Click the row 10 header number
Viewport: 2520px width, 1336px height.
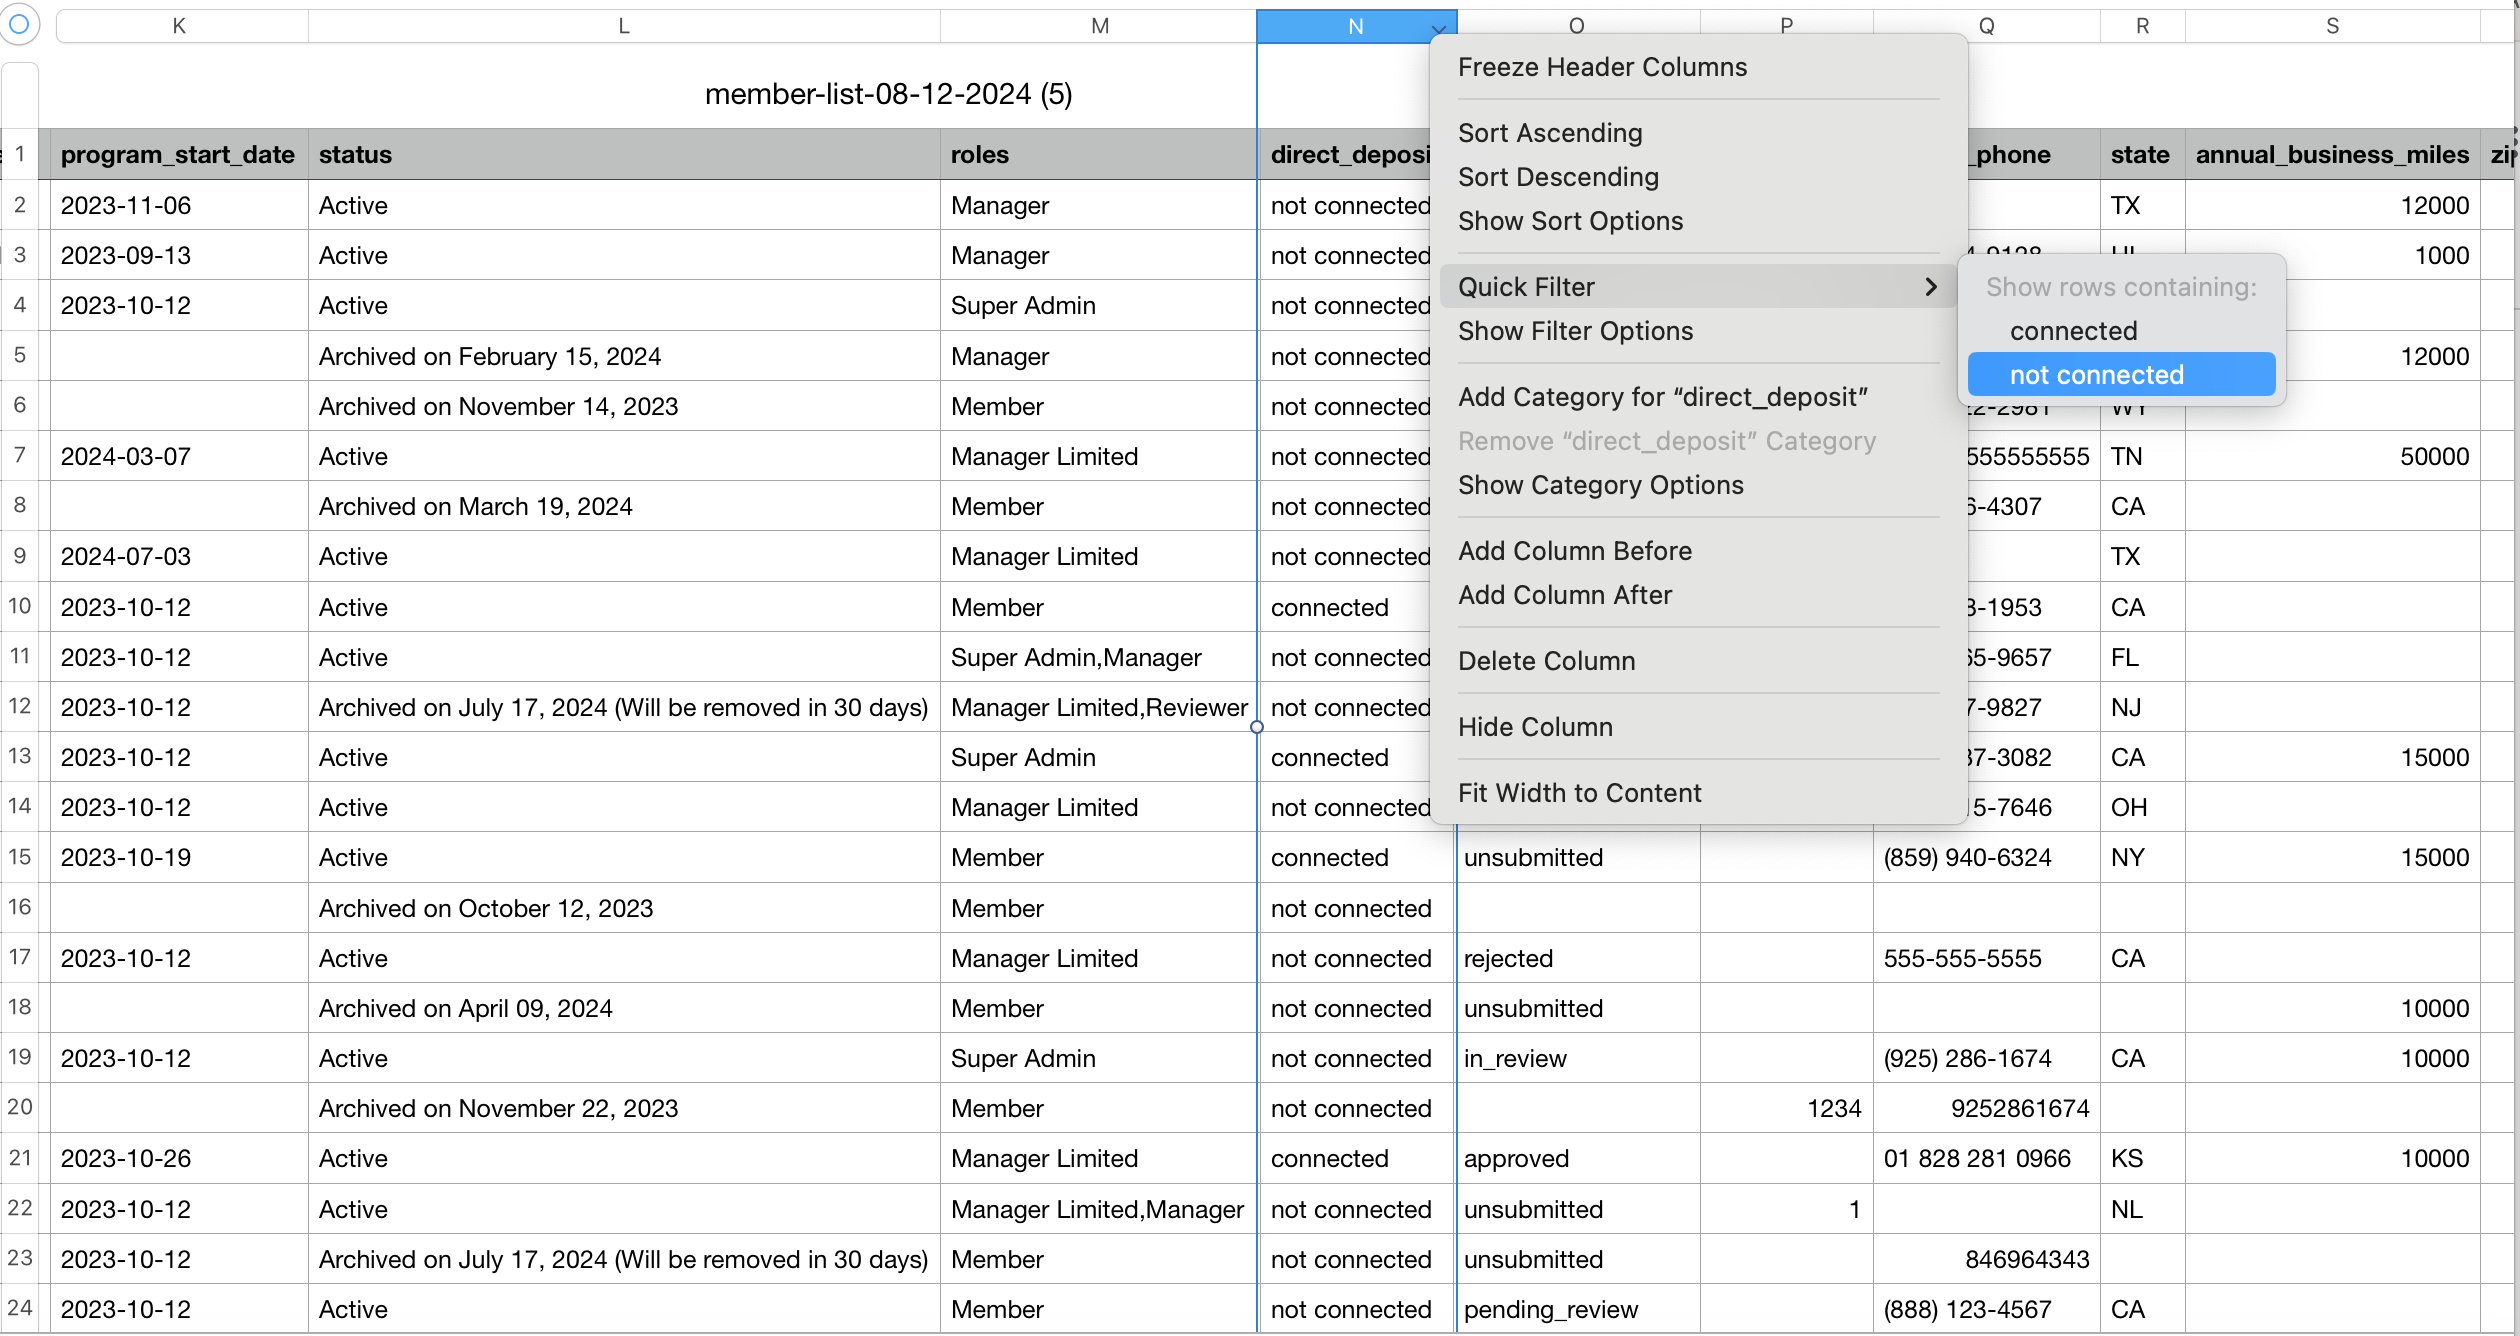pos(20,606)
